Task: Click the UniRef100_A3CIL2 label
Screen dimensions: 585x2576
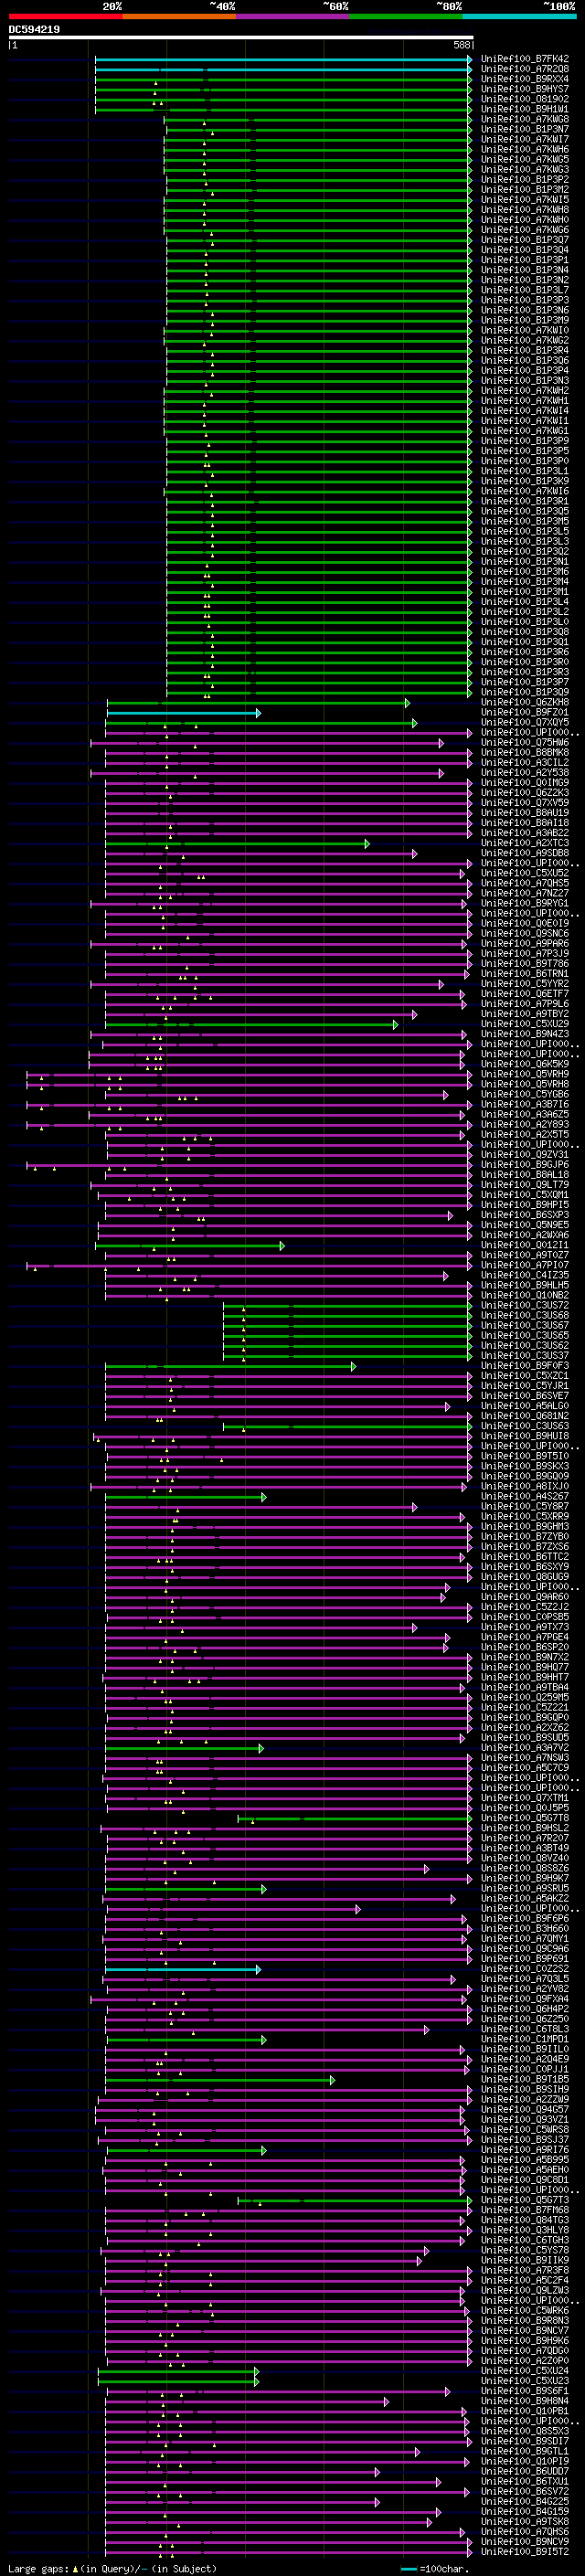Action: tap(525, 763)
